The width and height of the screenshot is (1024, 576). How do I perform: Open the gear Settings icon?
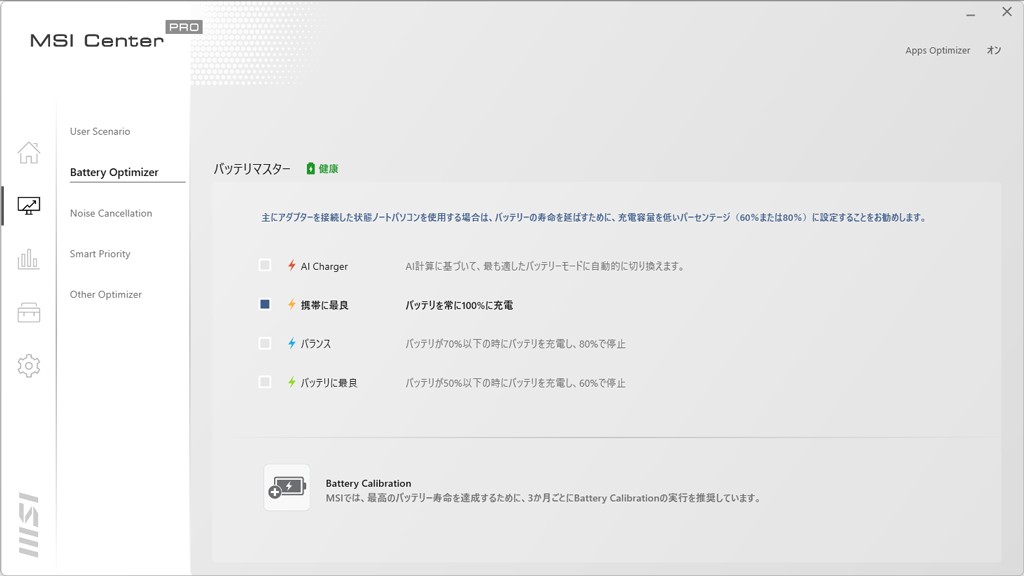[x=29, y=366]
